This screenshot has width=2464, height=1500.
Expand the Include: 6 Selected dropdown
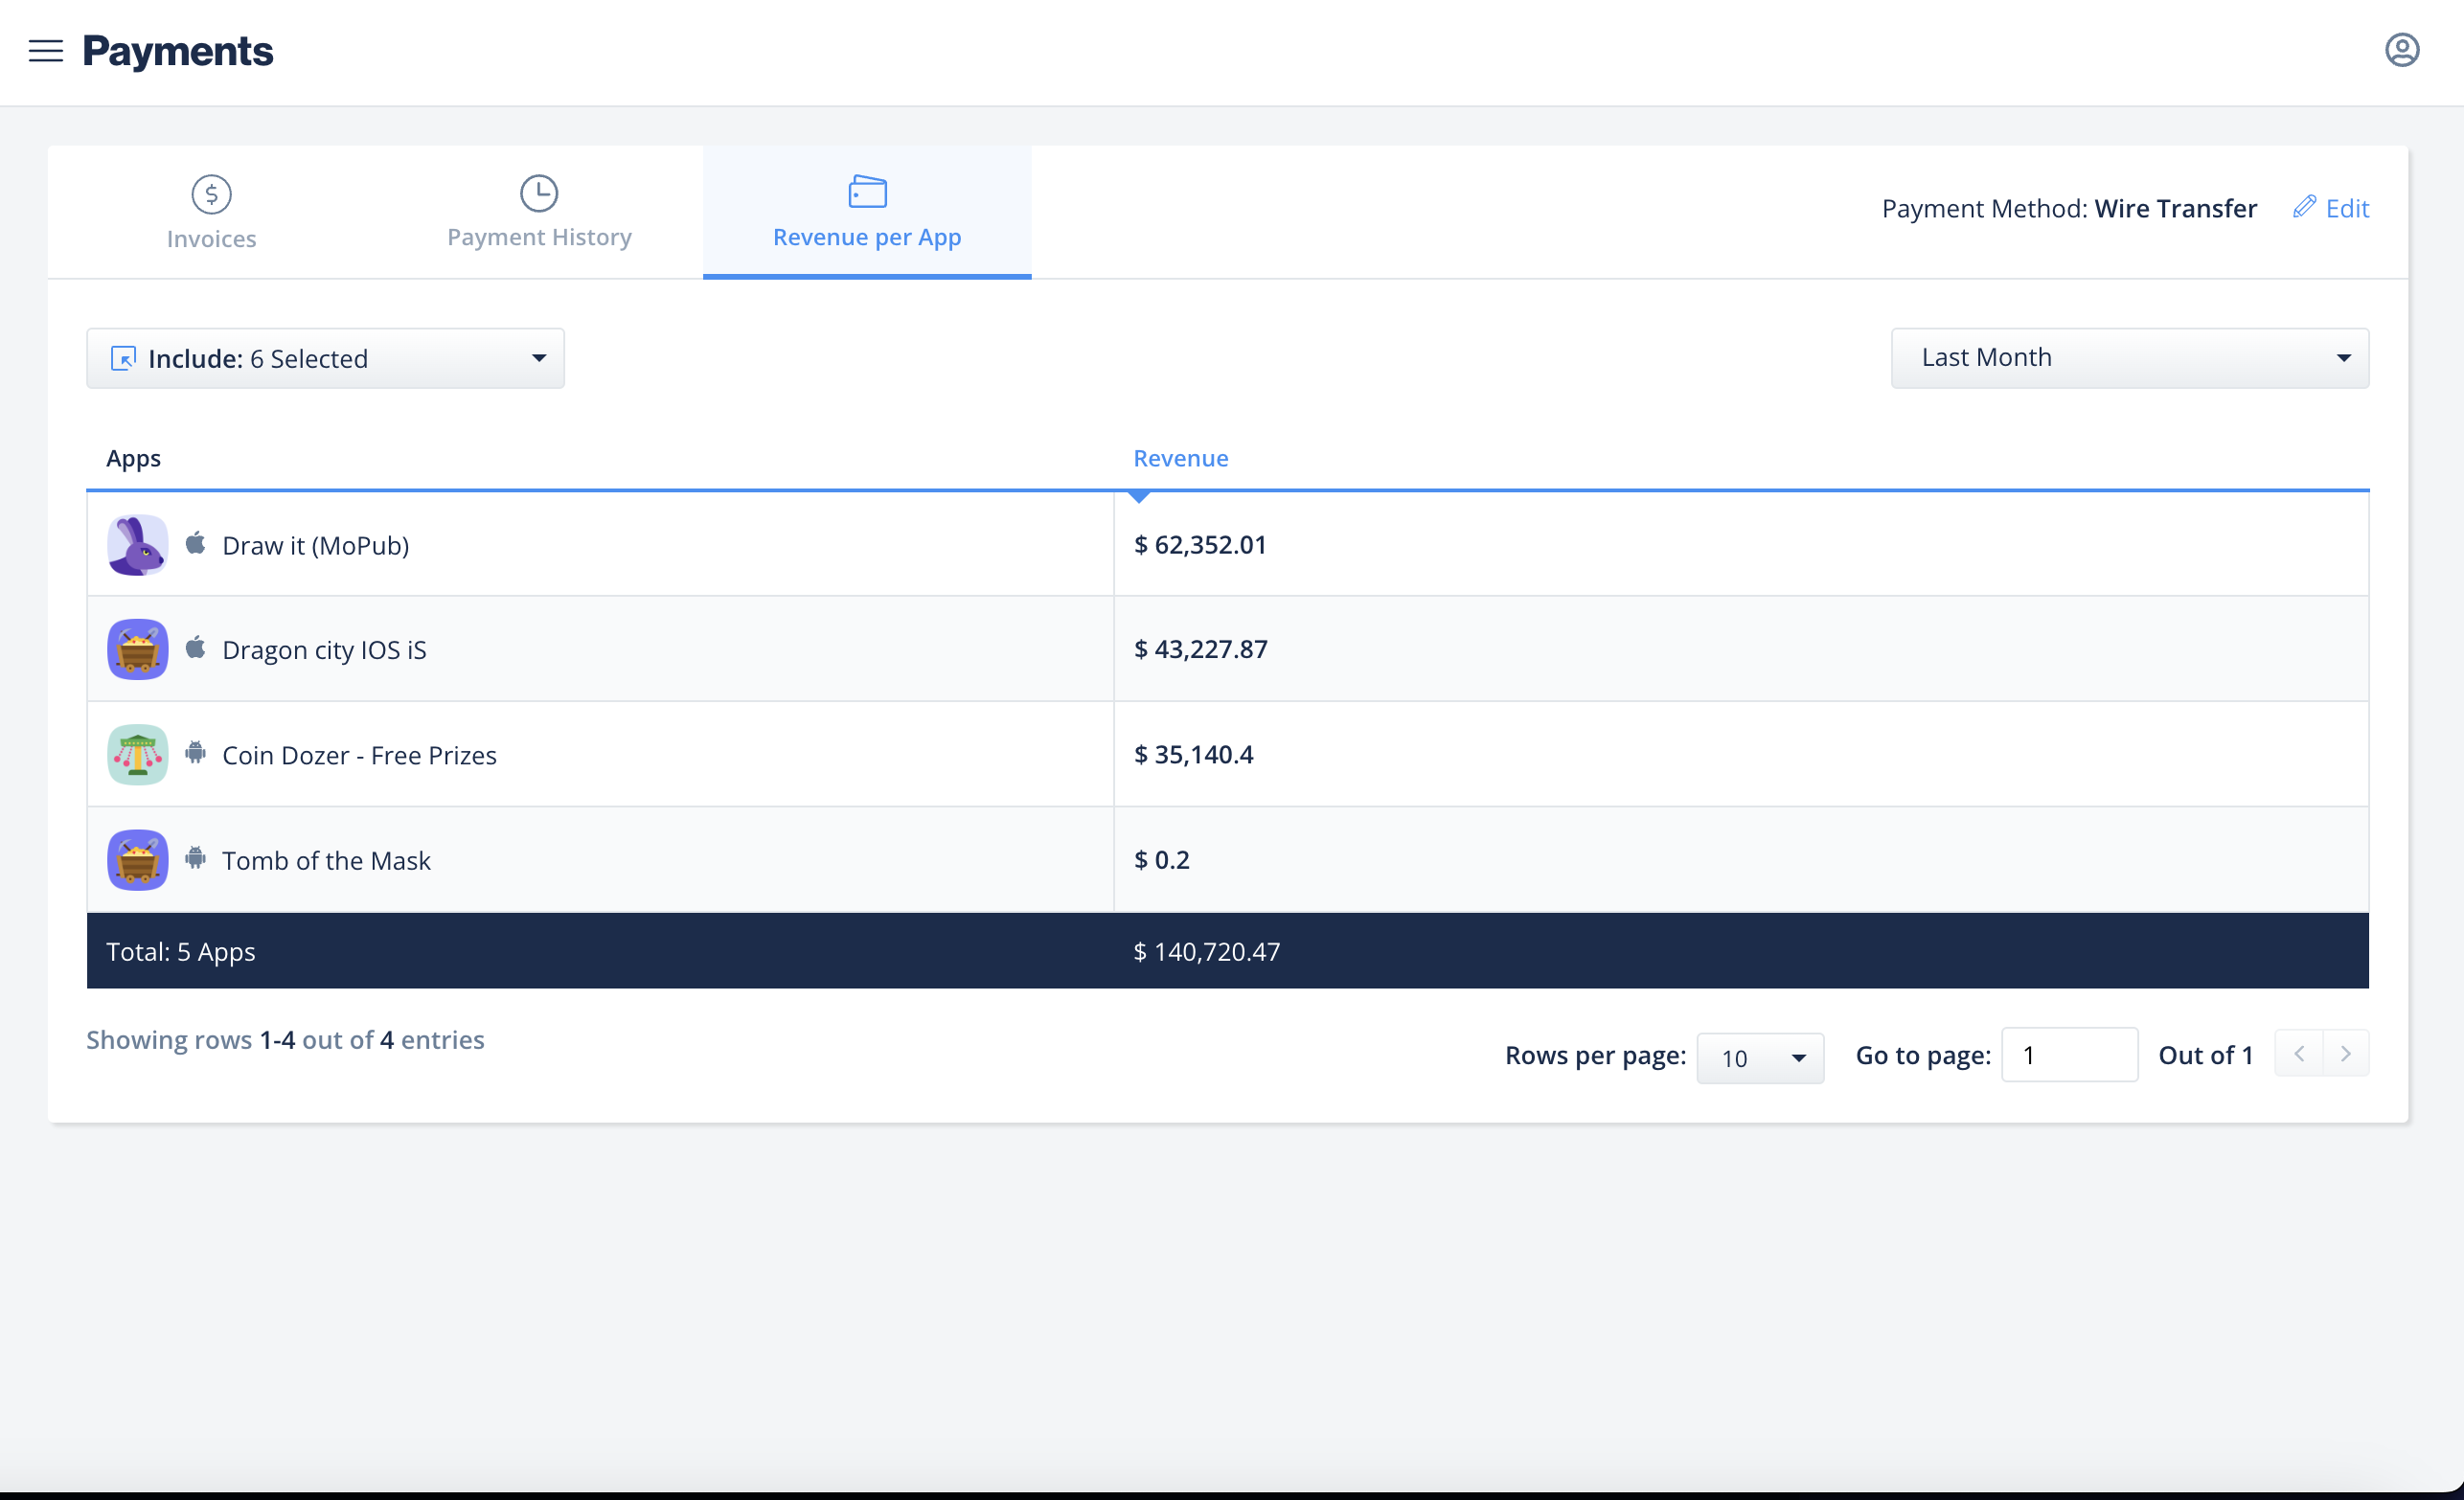(x=325, y=358)
